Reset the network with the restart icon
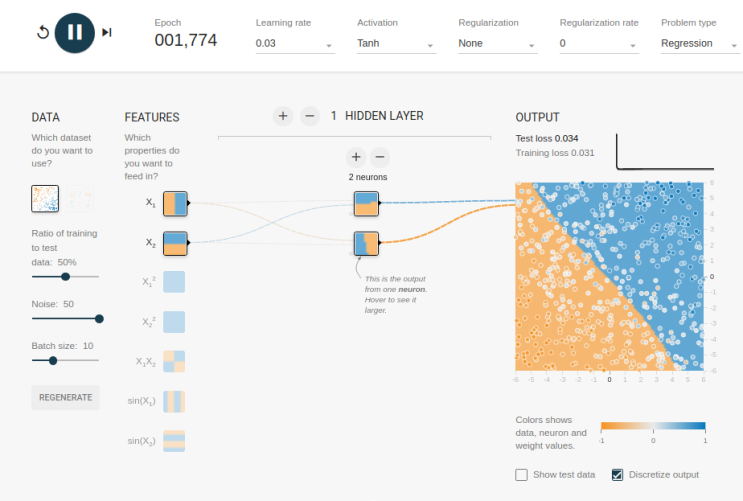This screenshot has height=501, width=743. (43, 32)
